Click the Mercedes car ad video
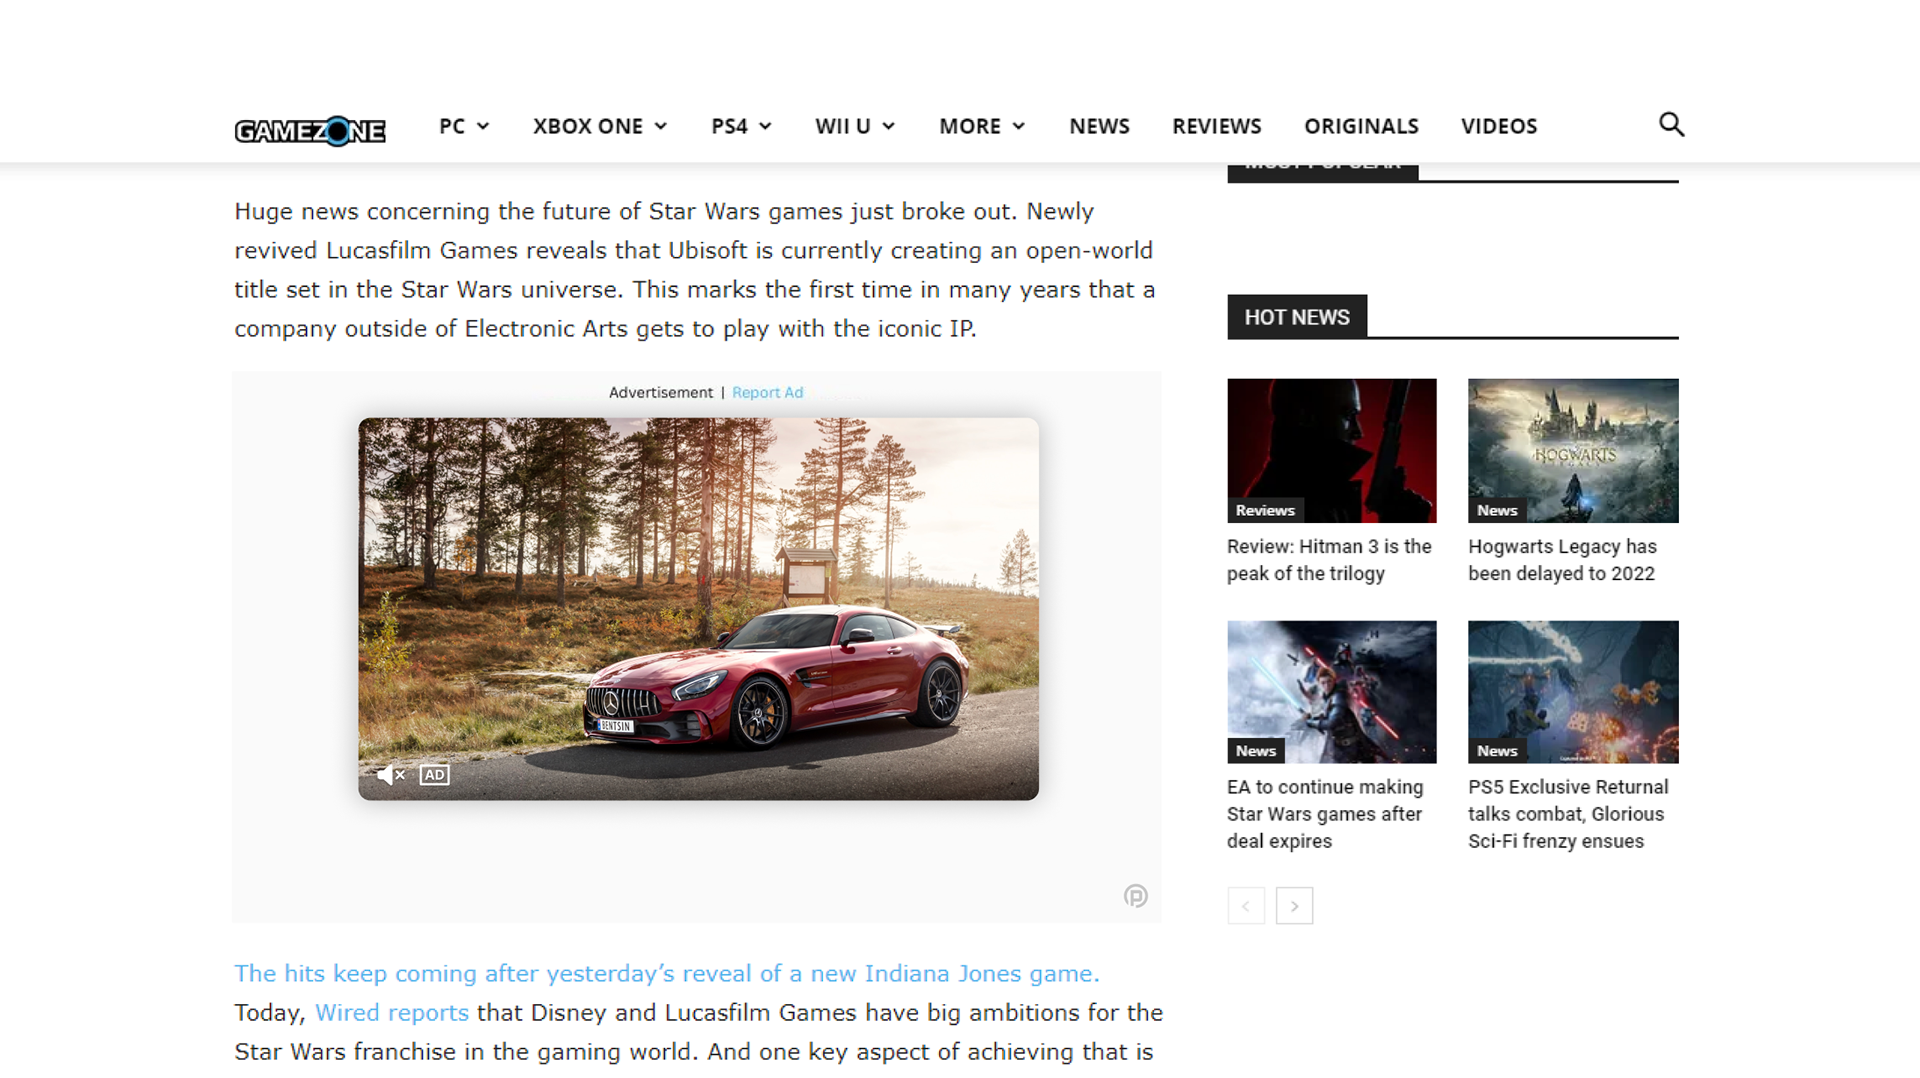 (x=698, y=608)
